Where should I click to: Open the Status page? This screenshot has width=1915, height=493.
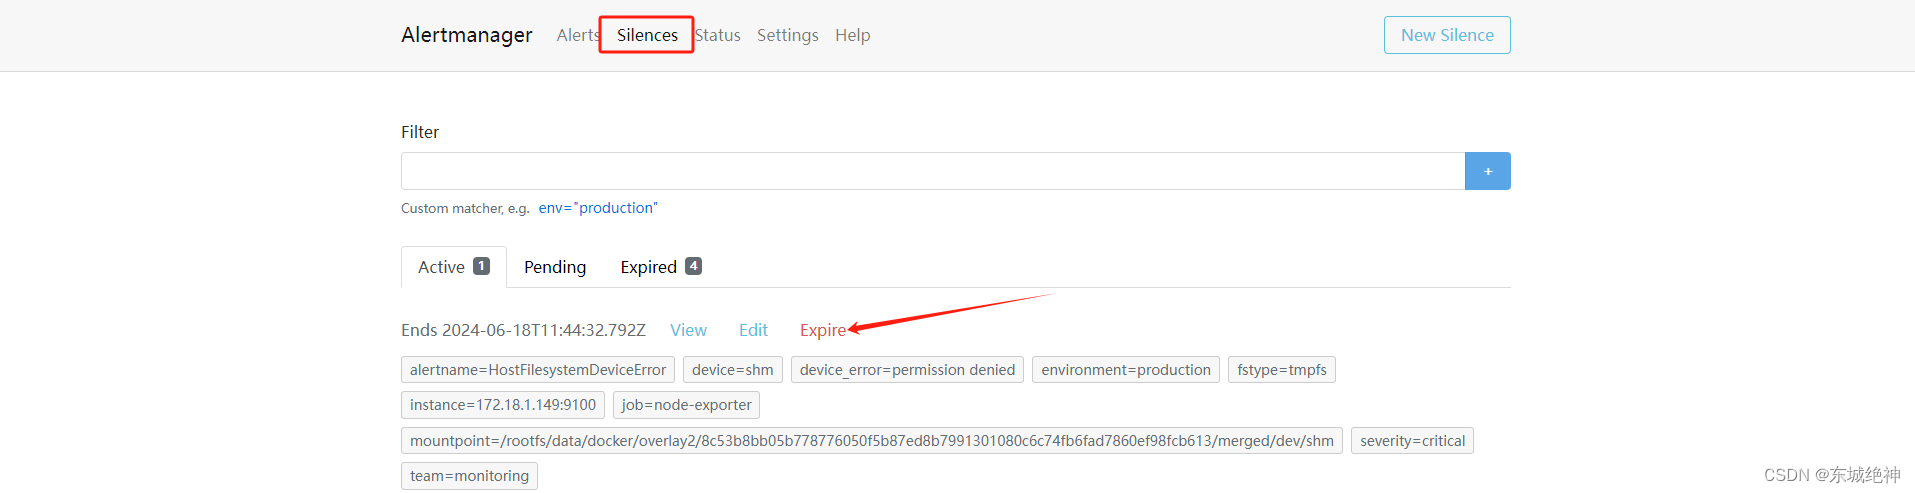pyautogui.click(x=718, y=35)
